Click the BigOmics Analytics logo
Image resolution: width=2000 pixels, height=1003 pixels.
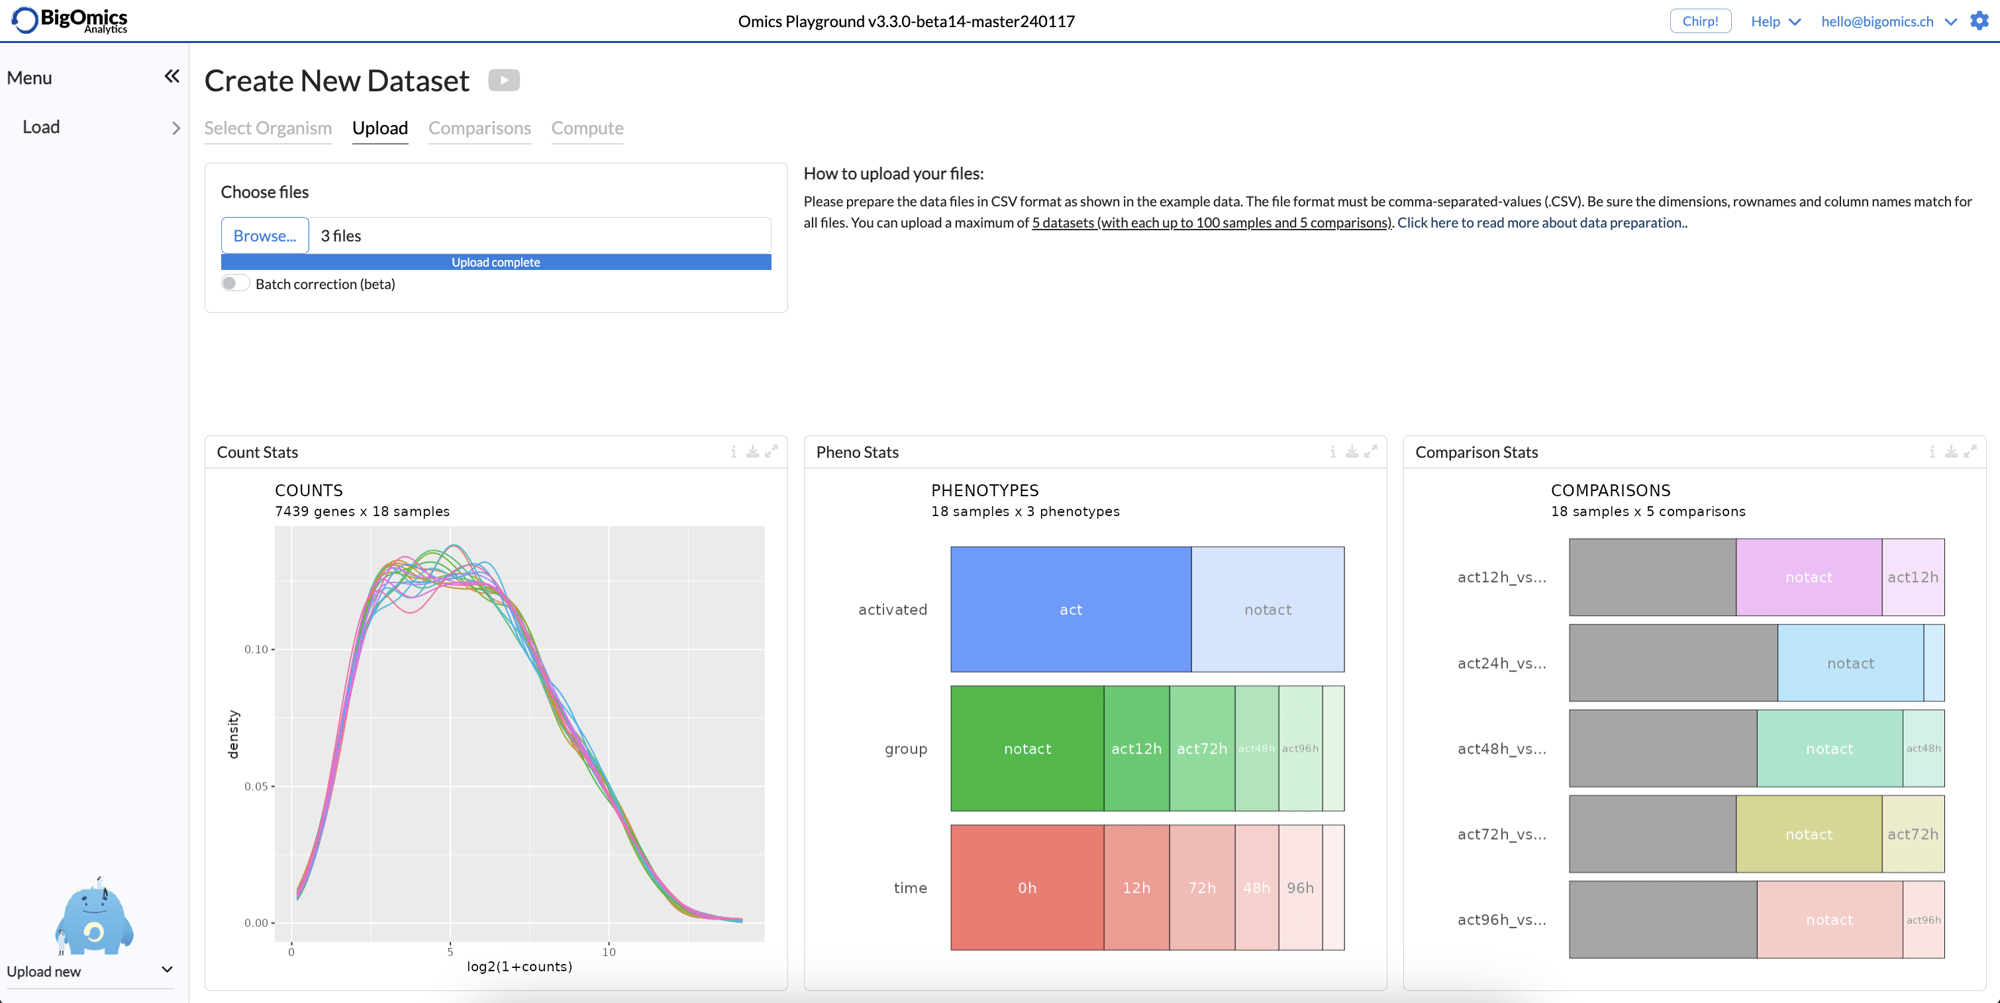tap(70, 20)
